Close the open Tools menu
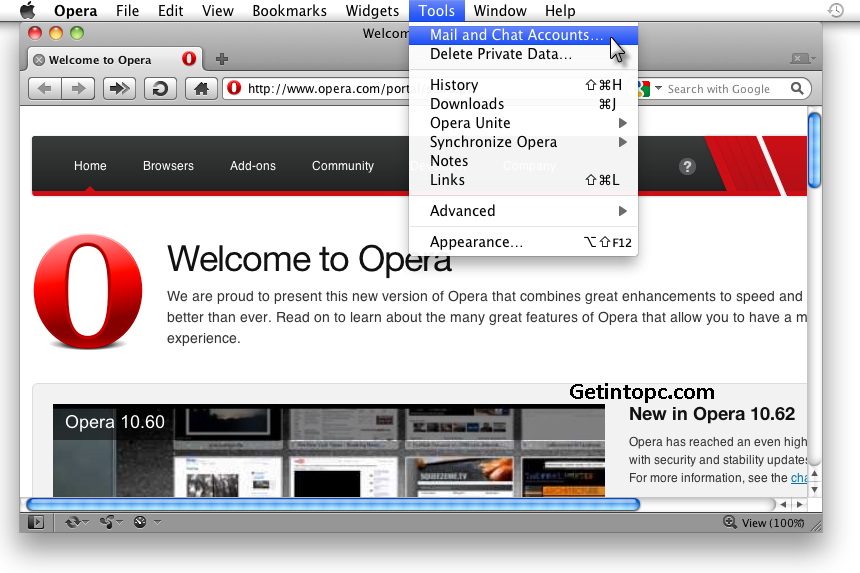The image size is (860, 573). 437,10
